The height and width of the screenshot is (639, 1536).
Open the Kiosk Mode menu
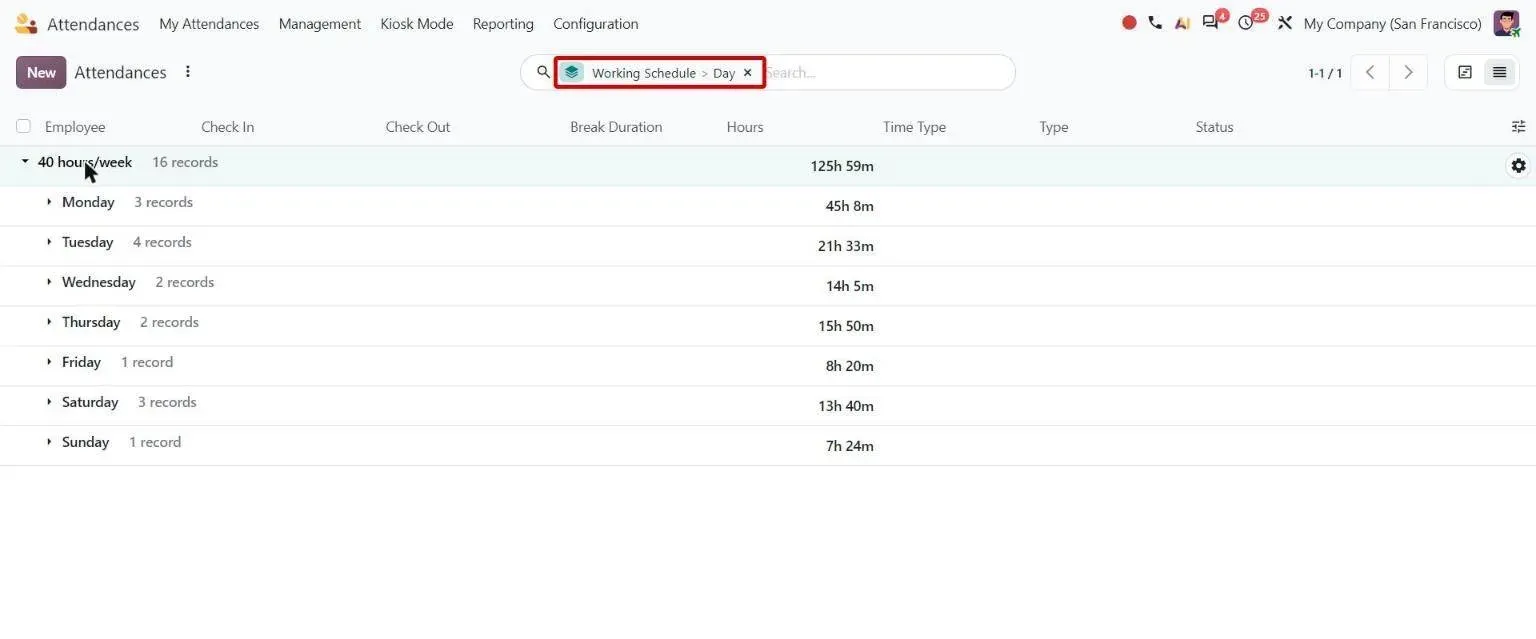click(x=417, y=24)
